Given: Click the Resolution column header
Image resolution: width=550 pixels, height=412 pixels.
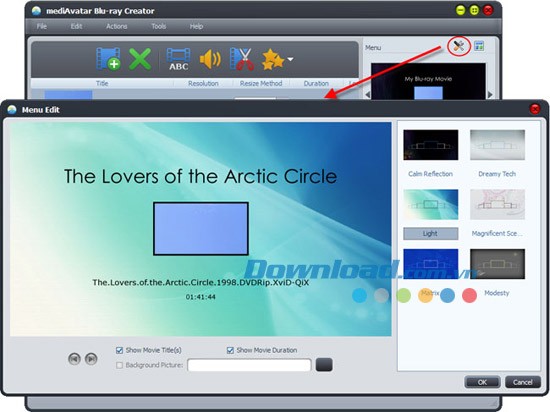Looking at the screenshot, I should [x=203, y=83].
